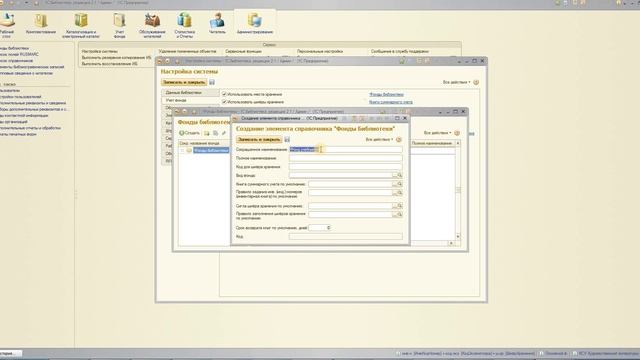Click the list's vertical scrollbar up arrow
The image size is (640, 360).
(458, 143)
